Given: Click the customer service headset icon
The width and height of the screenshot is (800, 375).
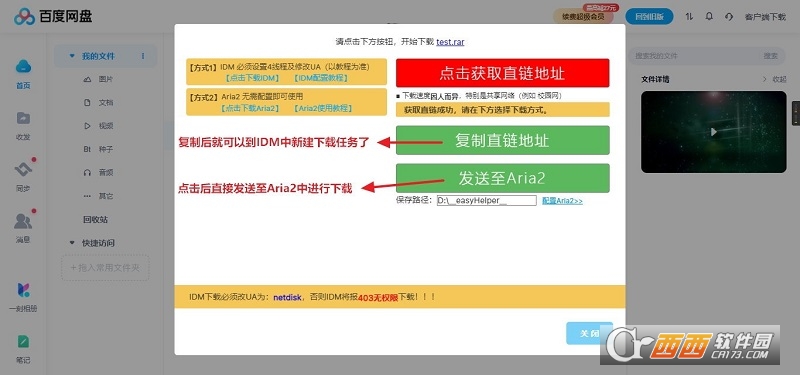Looking at the screenshot, I should coord(729,16).
